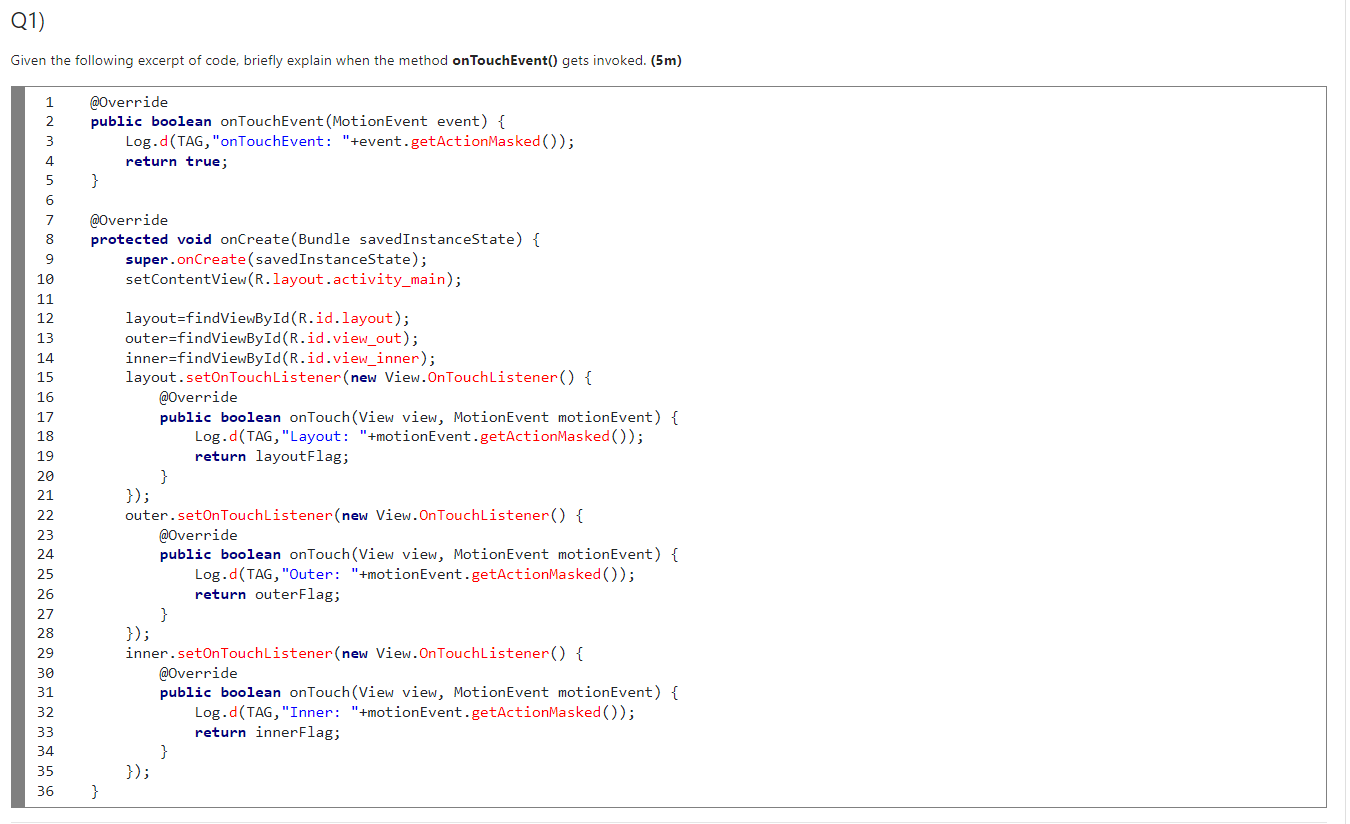The image size is (1350, 824).
Task: Click the (5m) marks label
Action: point(665,61)
